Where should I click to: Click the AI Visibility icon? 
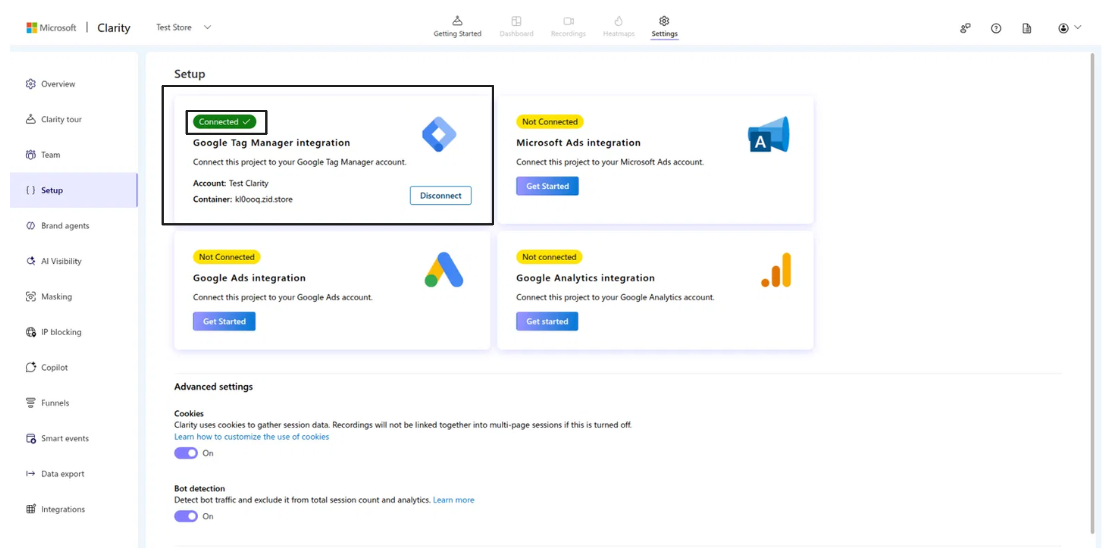click(x=30, y=261)
